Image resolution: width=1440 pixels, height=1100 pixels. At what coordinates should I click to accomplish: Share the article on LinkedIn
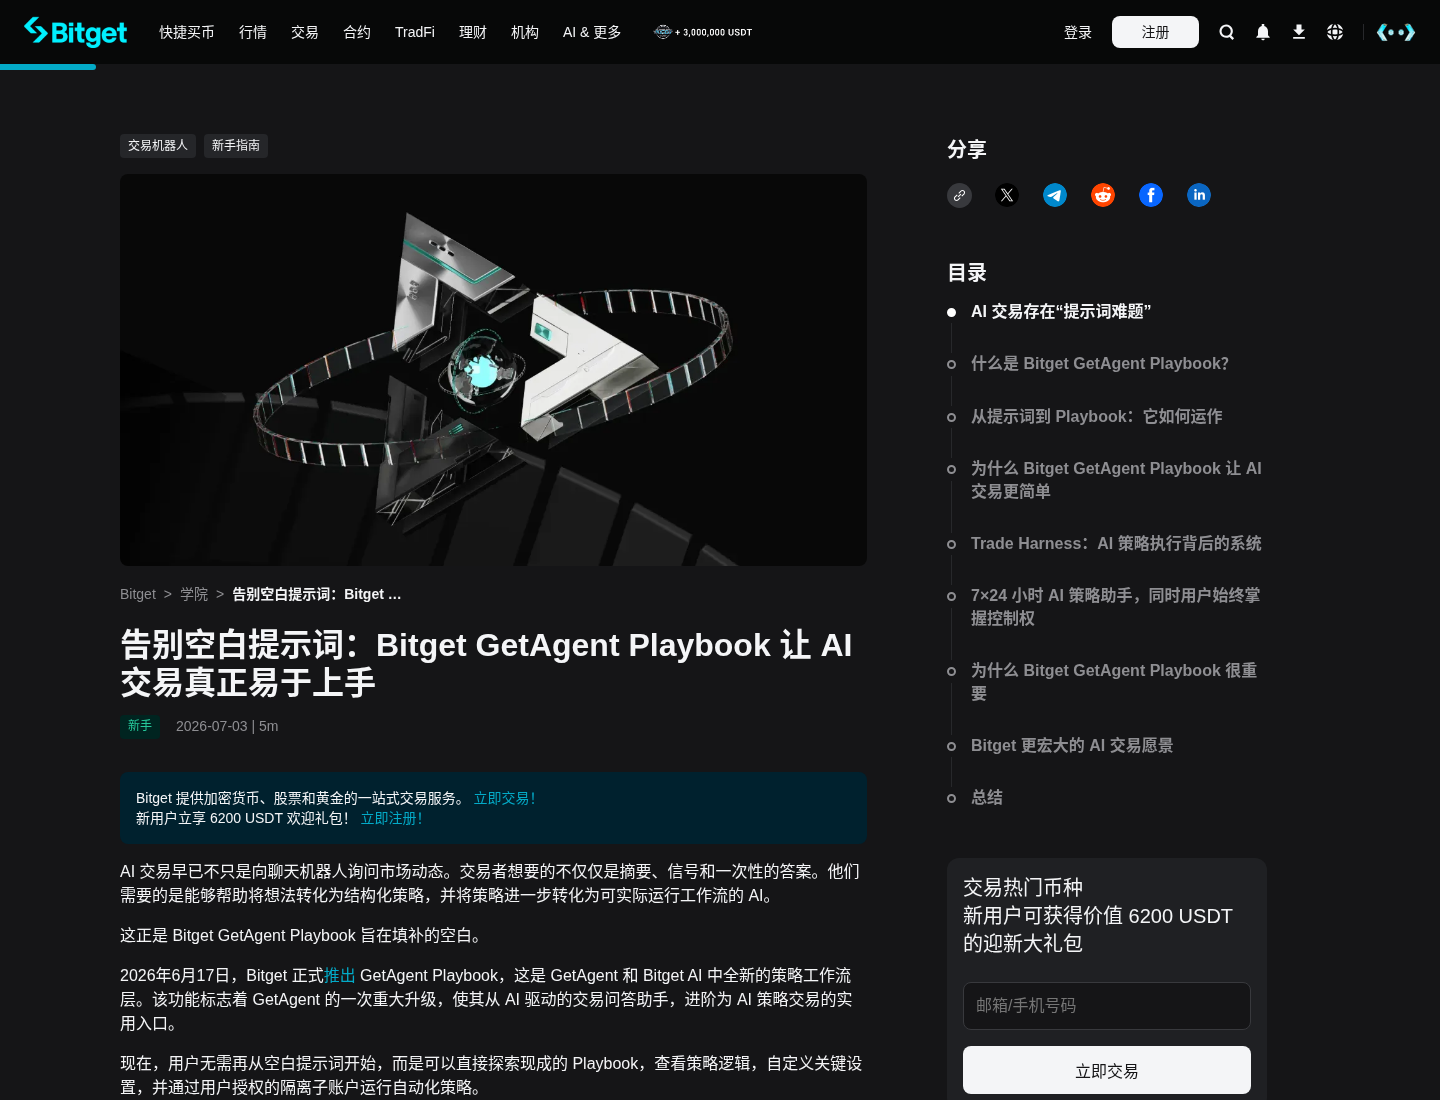click(x=1199, y=195)
